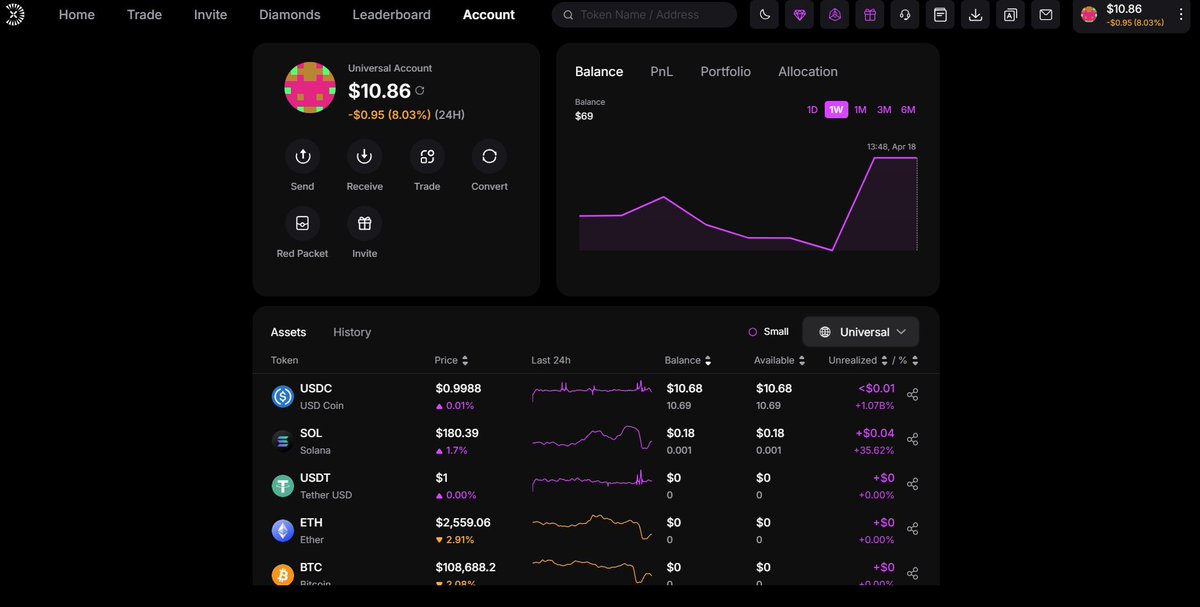
Task: Select the 1D chart range
Action: (812, 110)
